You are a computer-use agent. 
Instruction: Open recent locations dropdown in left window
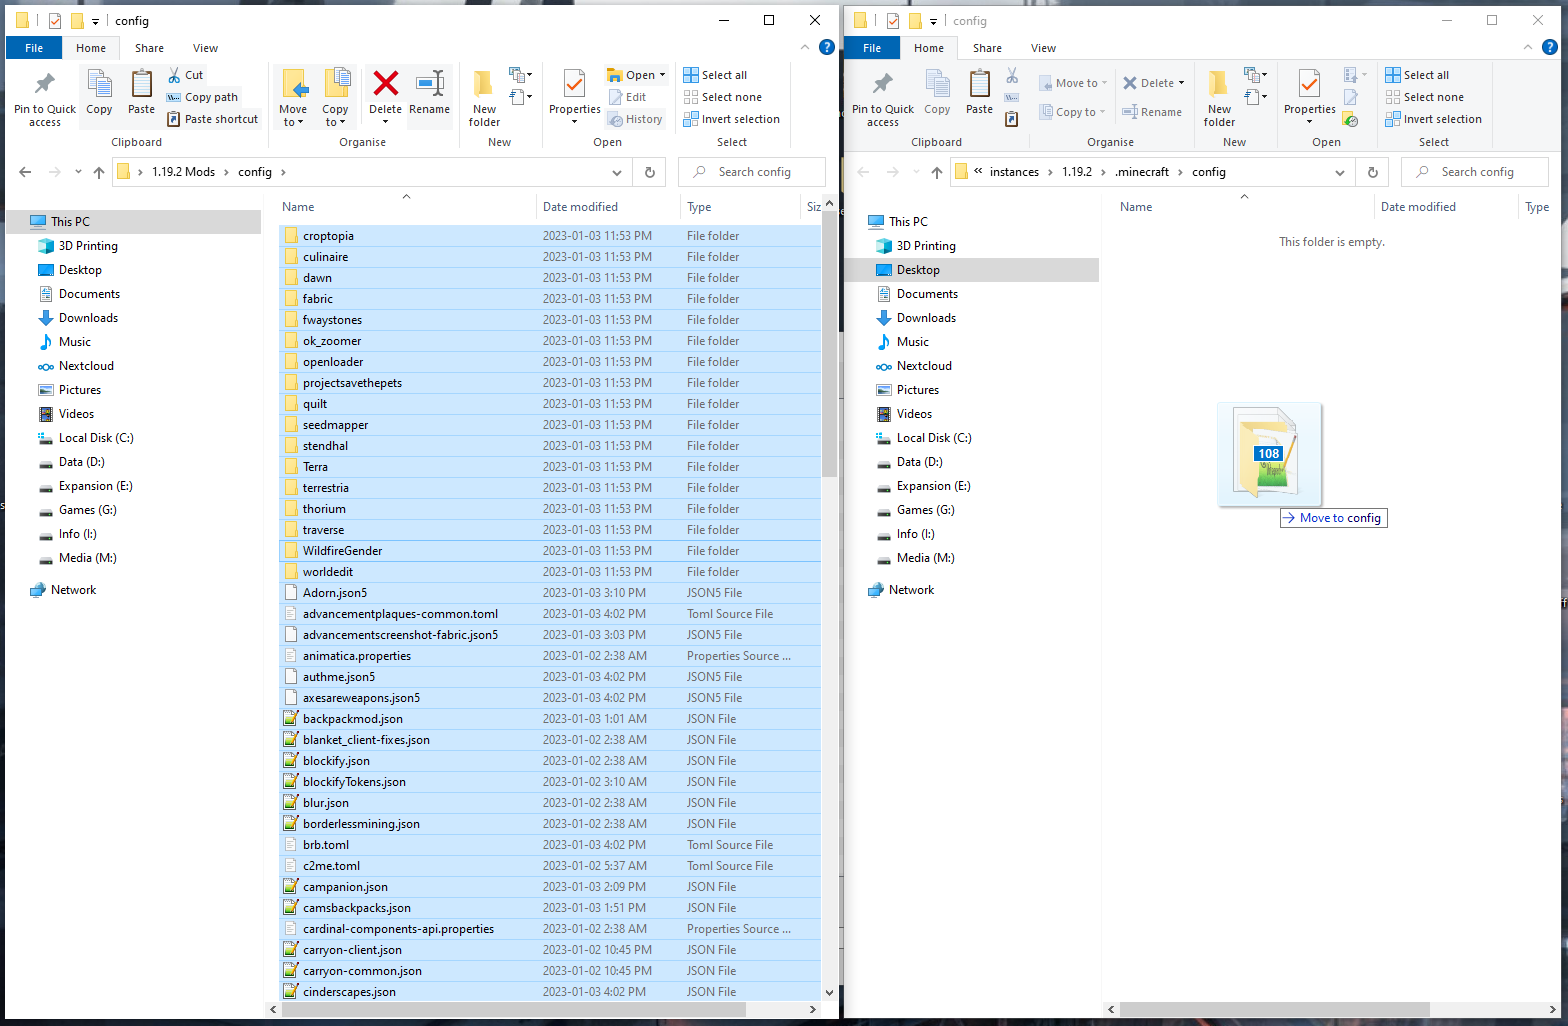pos(78,172)
